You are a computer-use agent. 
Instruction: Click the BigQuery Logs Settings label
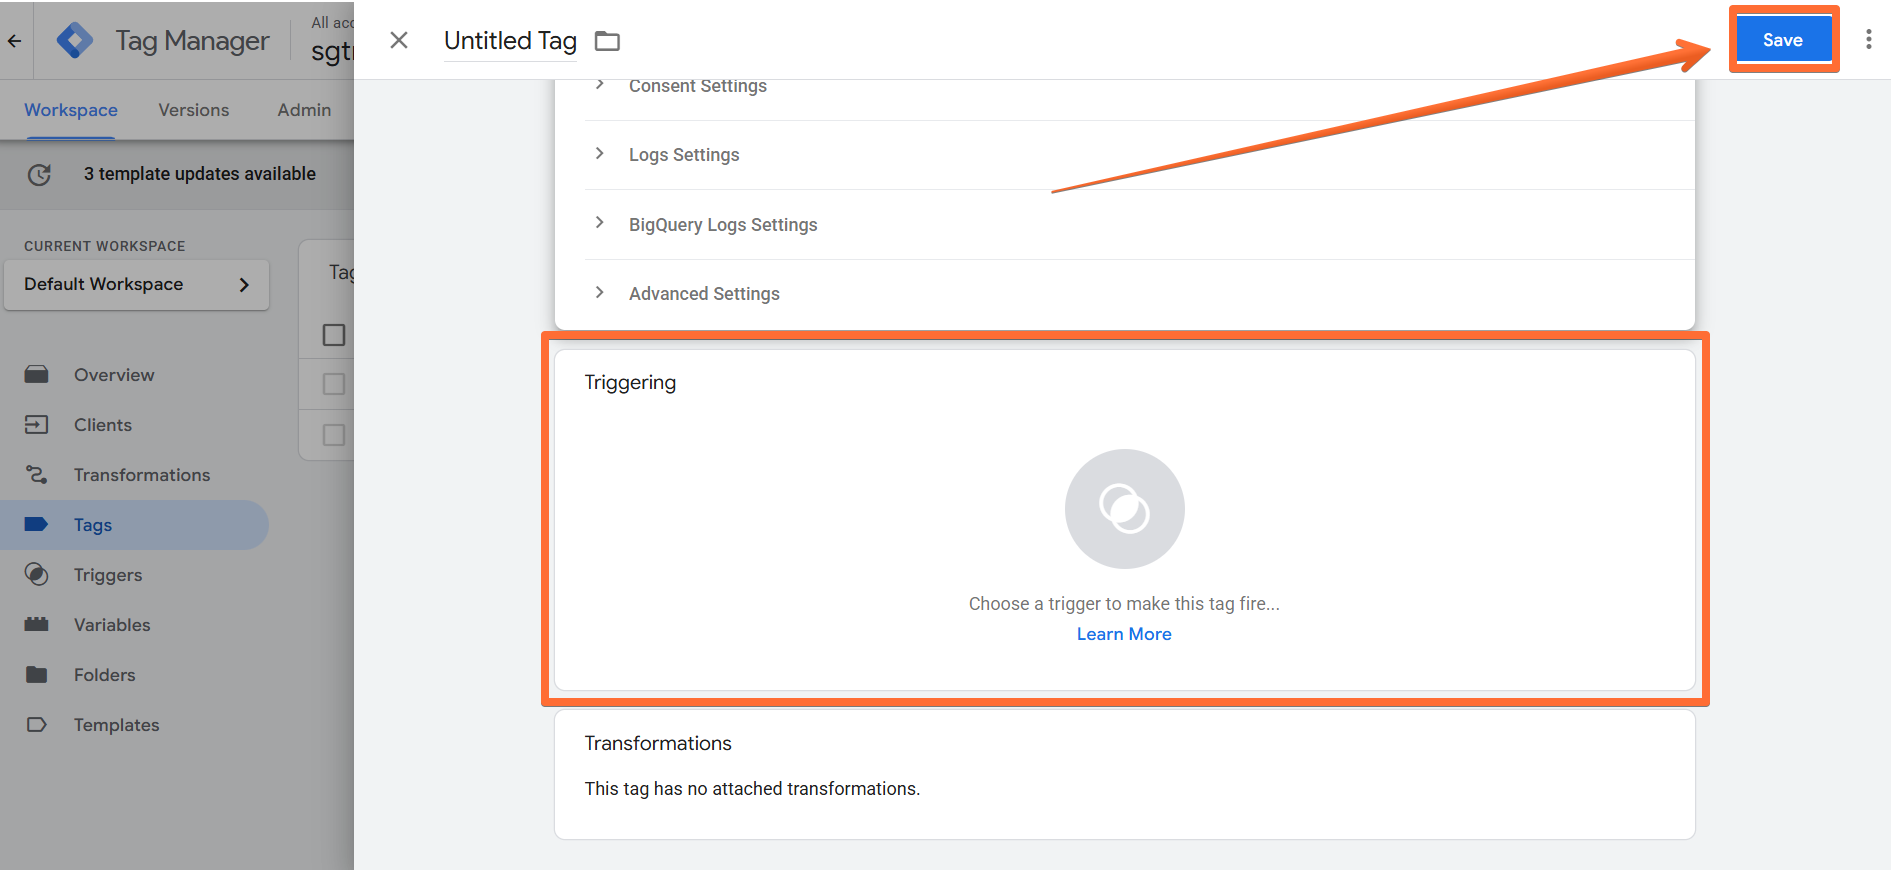coord(723,225)
